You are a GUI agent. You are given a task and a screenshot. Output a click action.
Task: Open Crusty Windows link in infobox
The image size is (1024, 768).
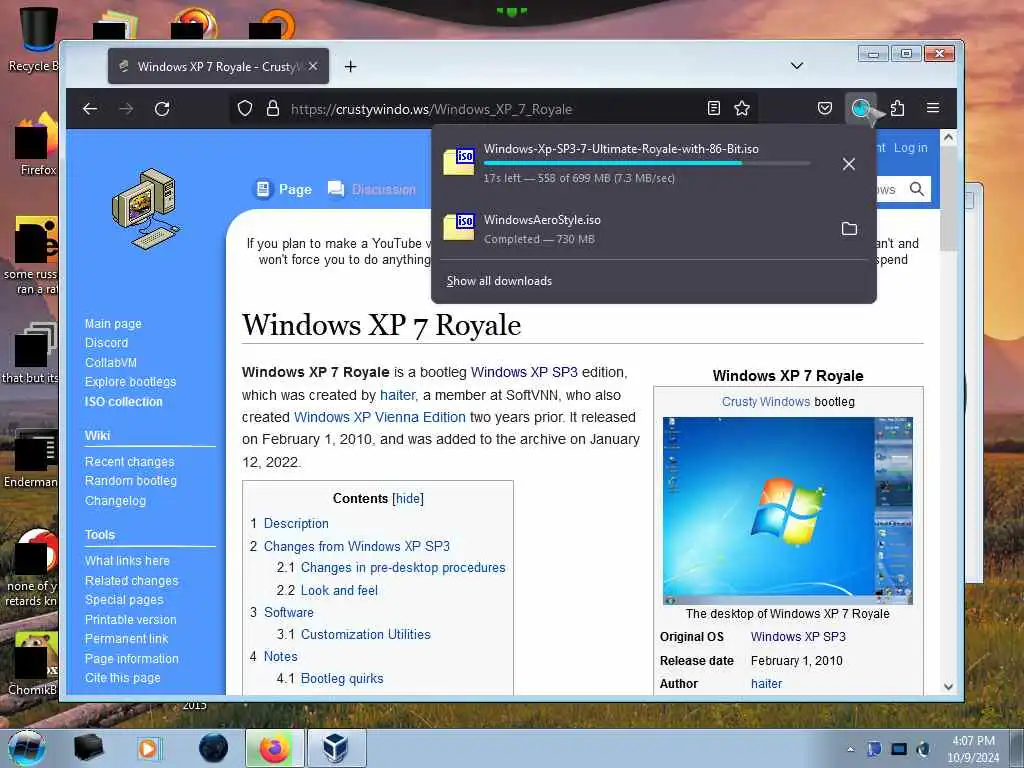[x=765, y=402]
